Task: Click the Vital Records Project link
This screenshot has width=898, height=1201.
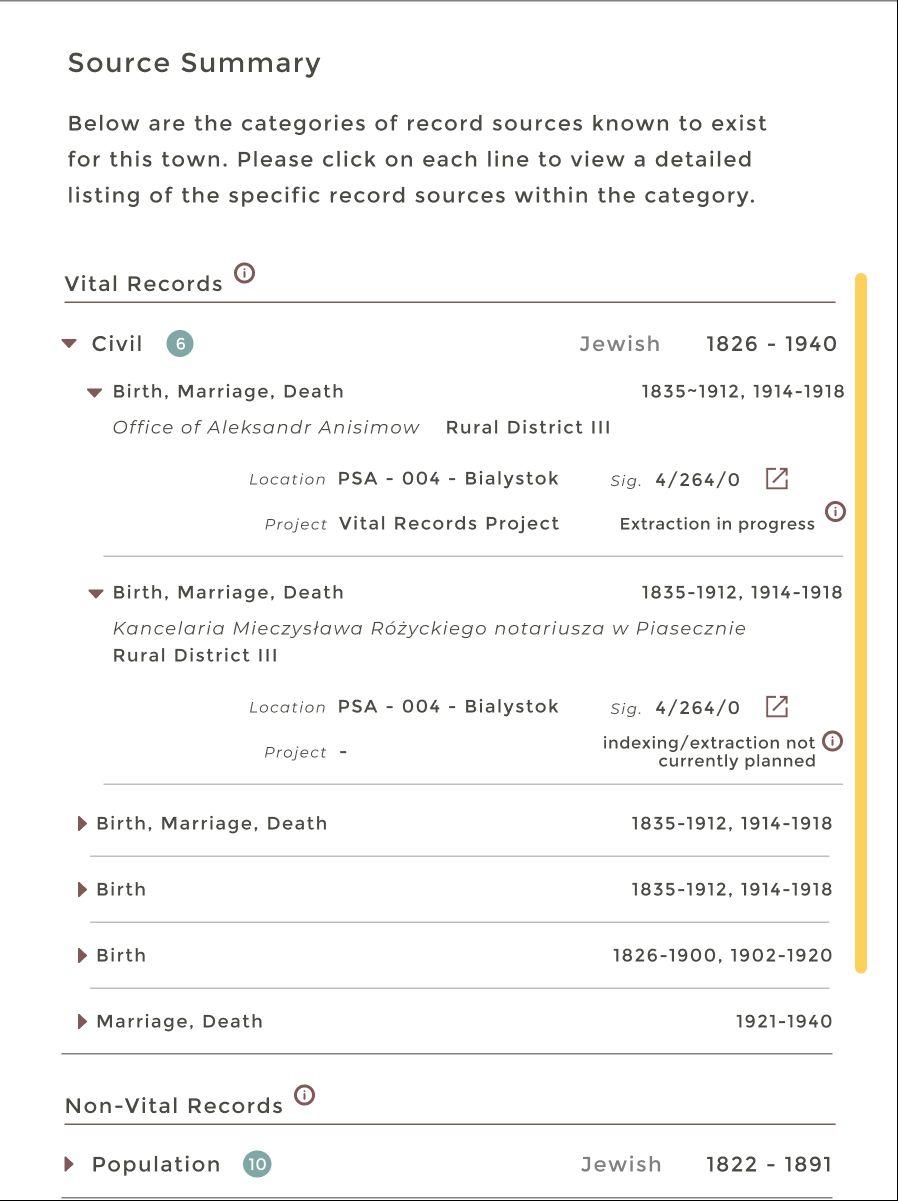Action: tap(449, 524)
